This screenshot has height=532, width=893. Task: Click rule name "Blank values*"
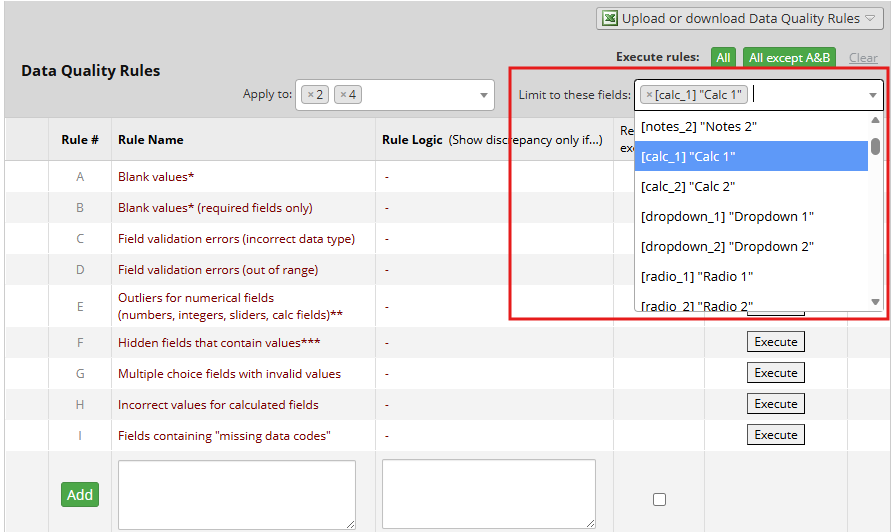click(x=156, y=177)
